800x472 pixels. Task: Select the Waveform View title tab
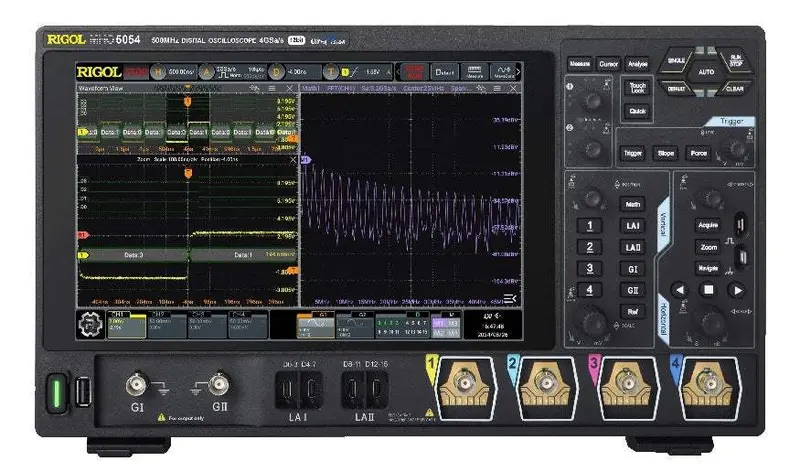coord(101,88)
